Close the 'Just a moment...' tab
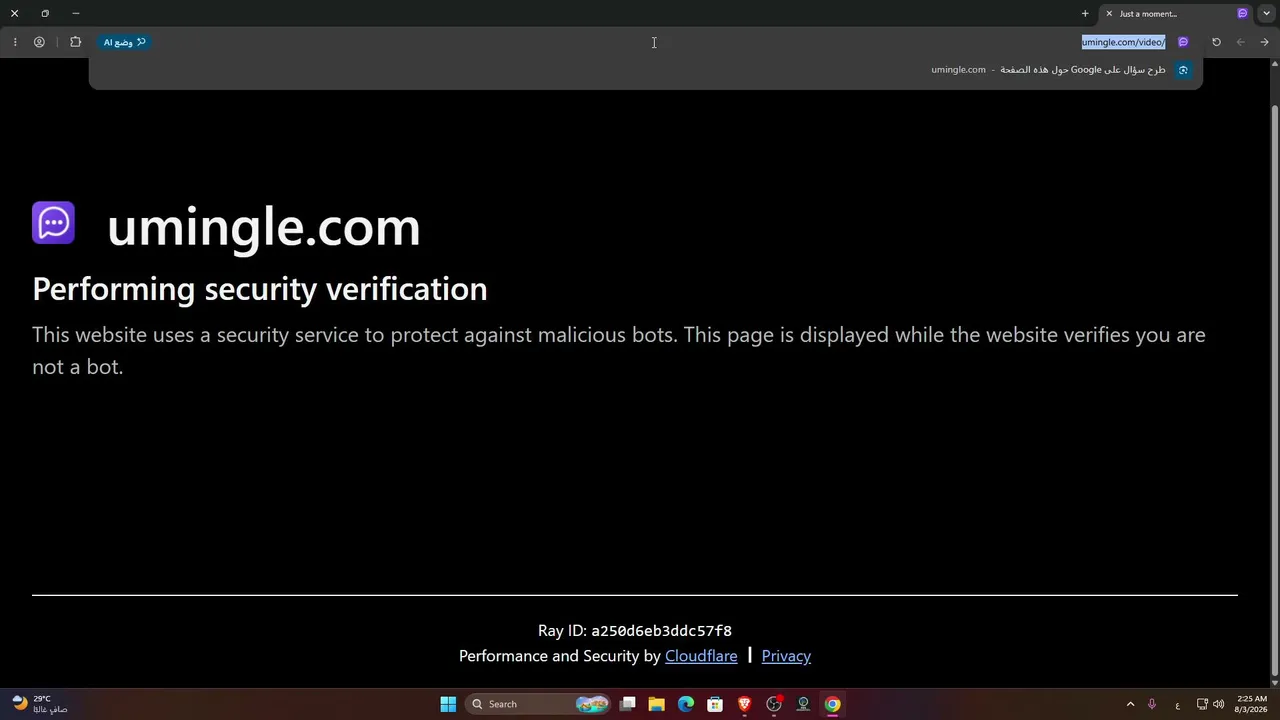1280x720 pixels. 1109,14
